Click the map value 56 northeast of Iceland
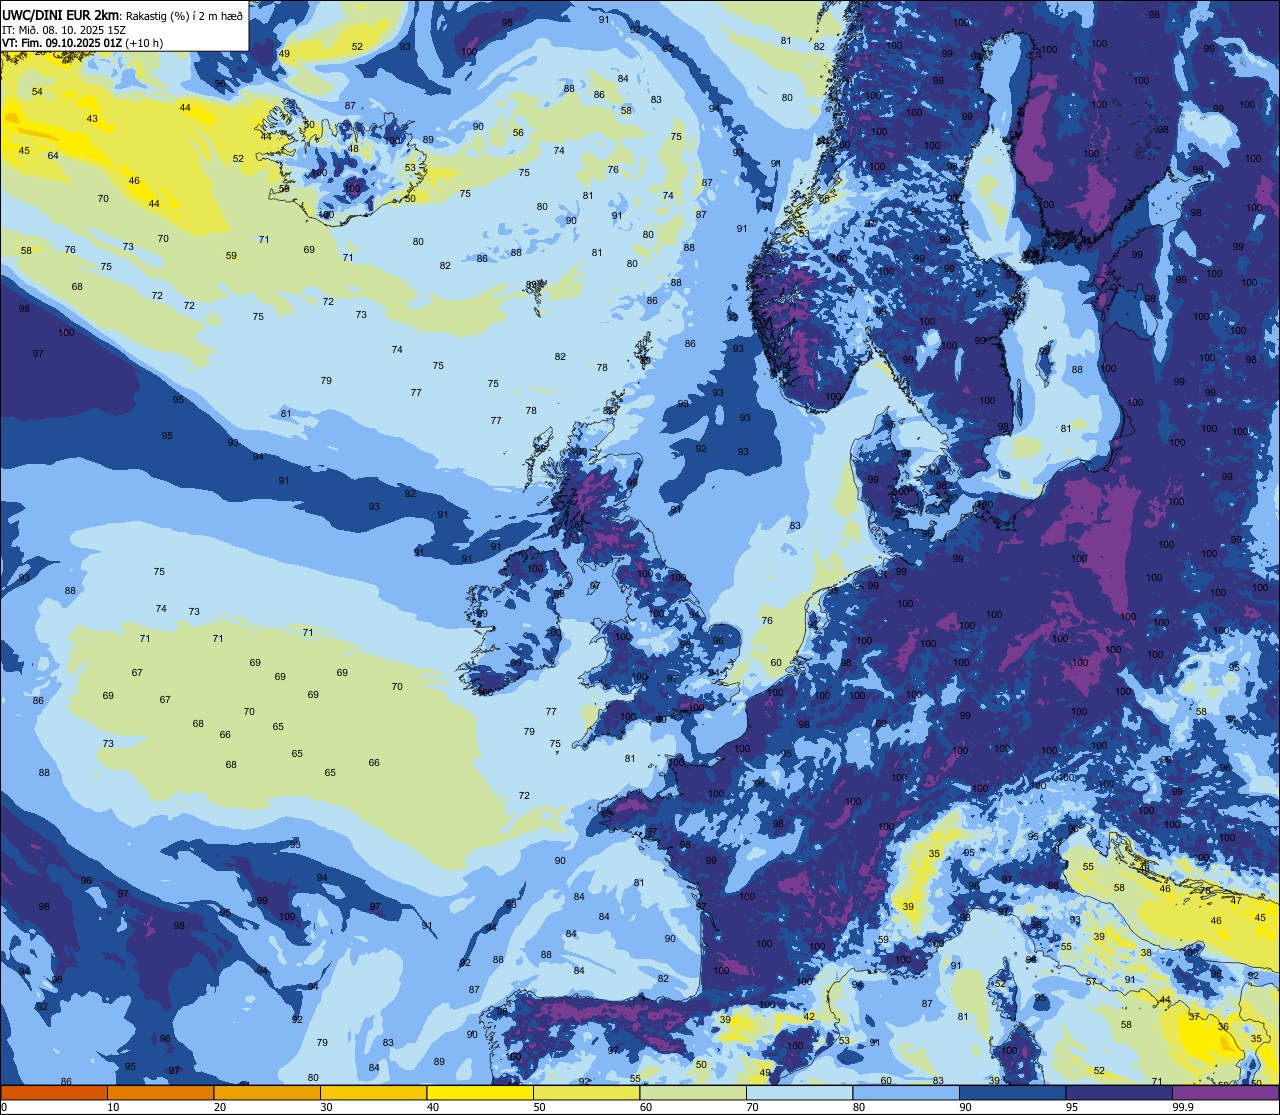Screen dimensions: 1280x1115 coord(518,133)
